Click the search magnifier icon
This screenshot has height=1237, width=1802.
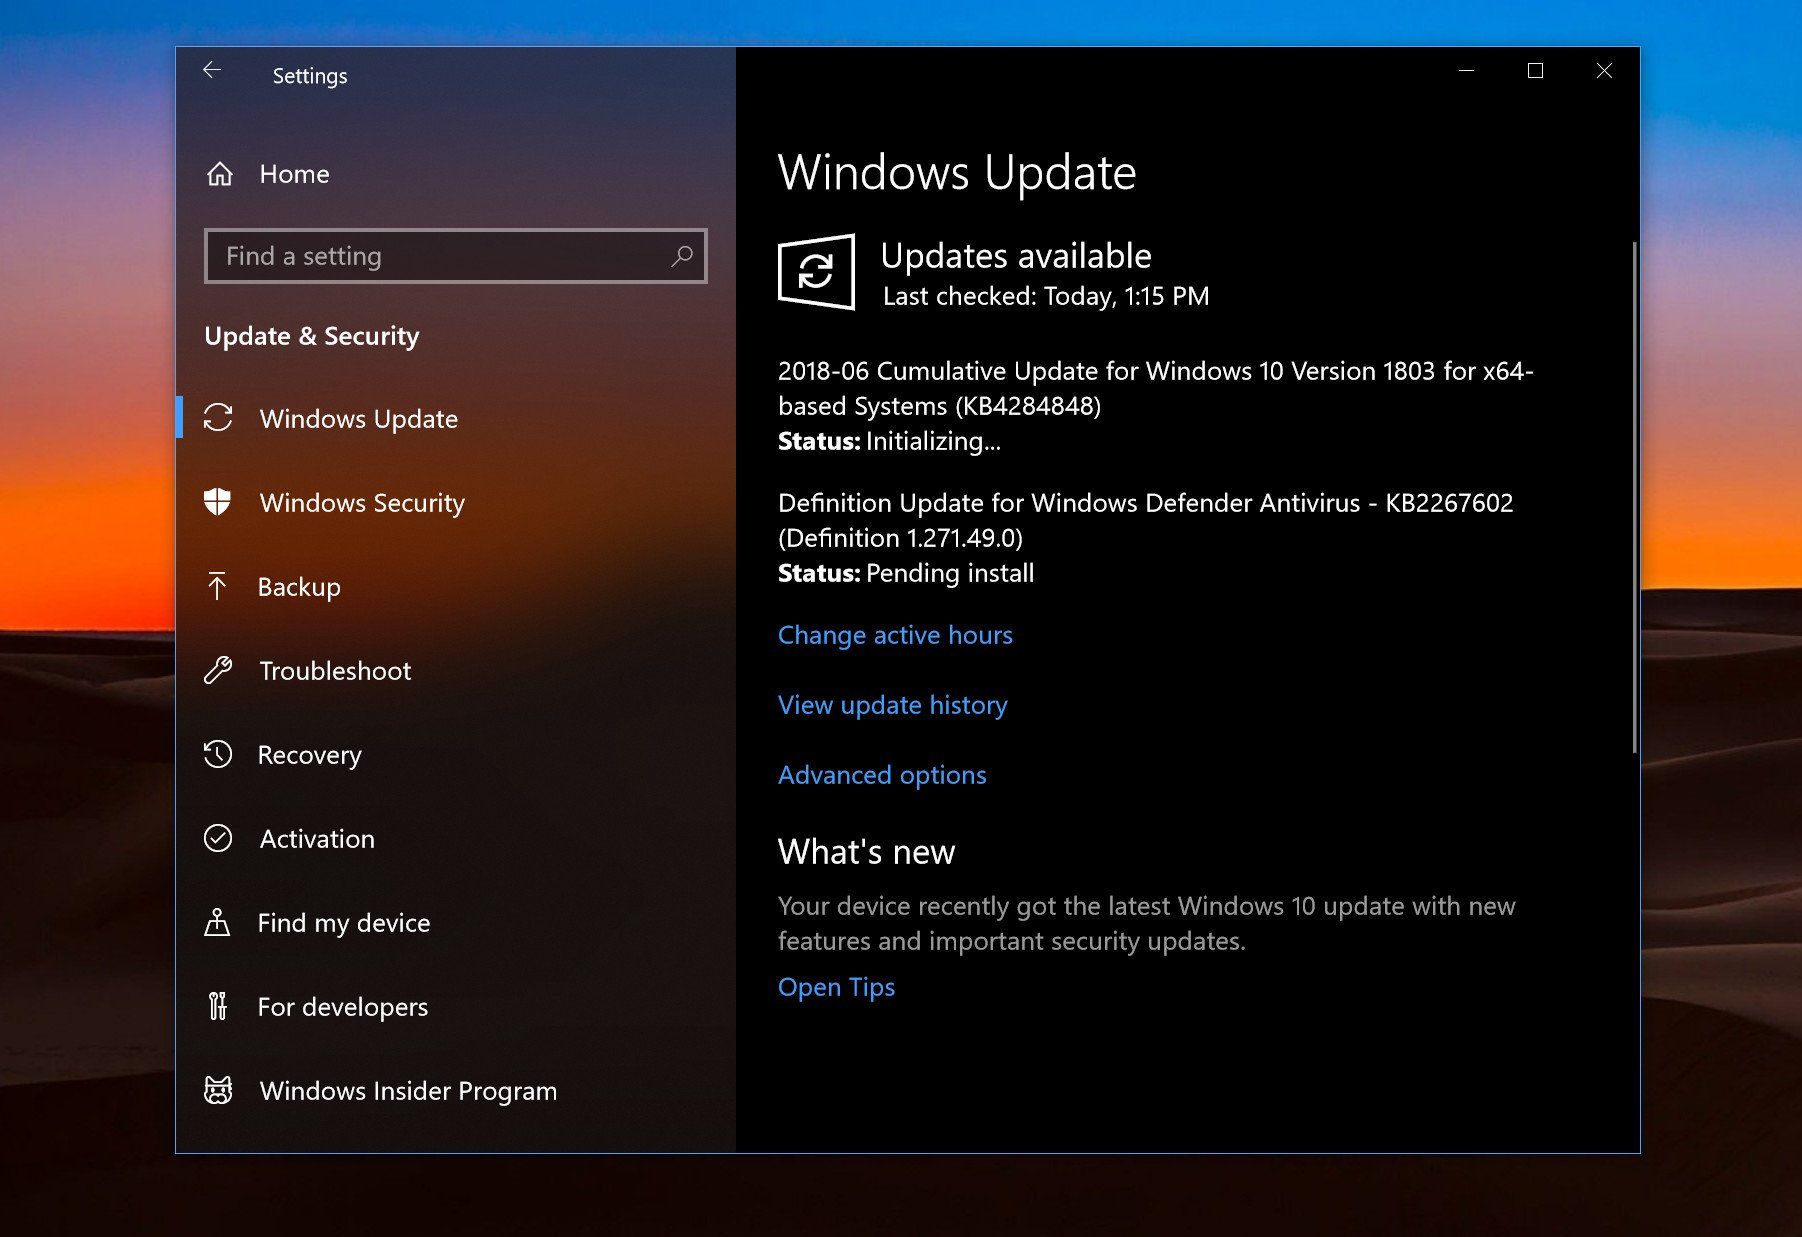682,256
